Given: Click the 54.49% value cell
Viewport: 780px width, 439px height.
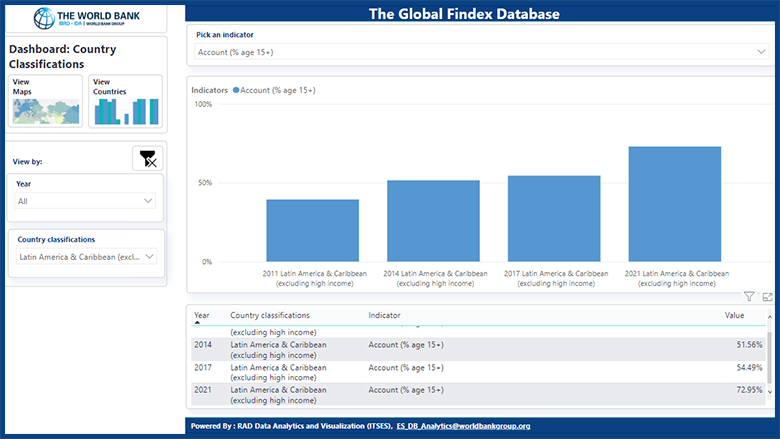Looking at the screenshot, I should coord(749,367).
